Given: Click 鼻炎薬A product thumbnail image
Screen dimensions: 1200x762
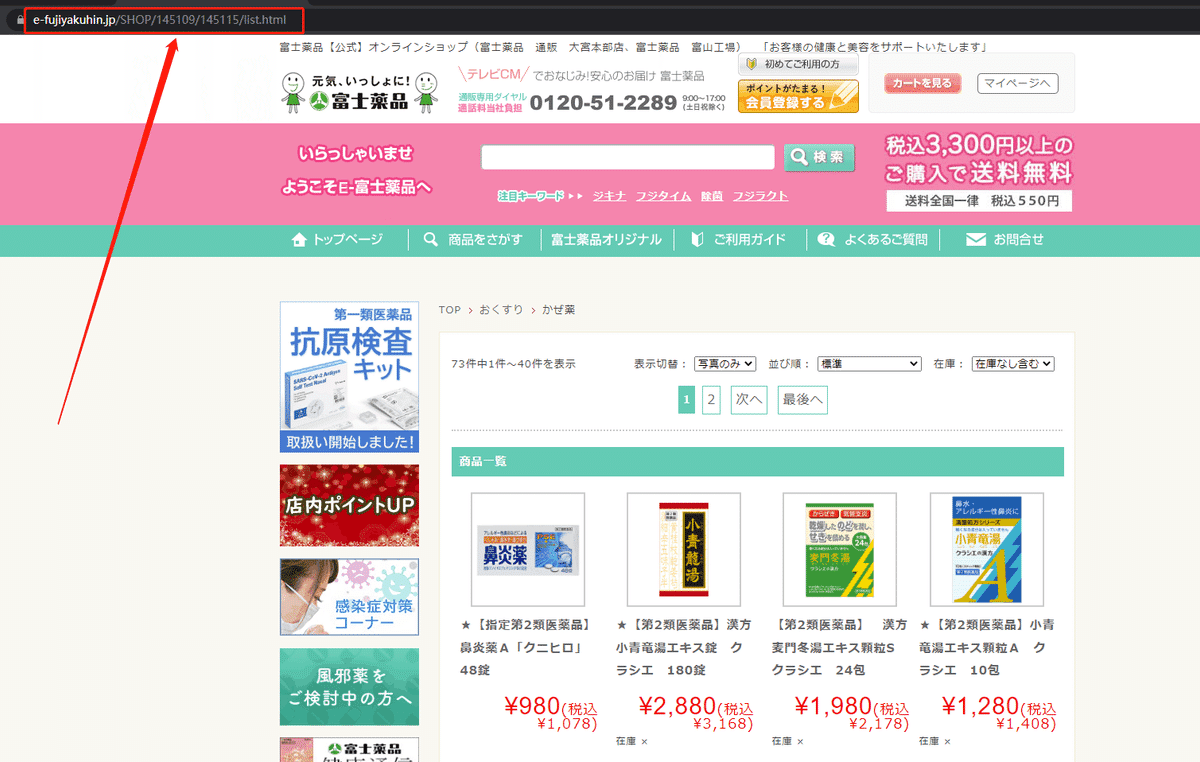Looking at the screenshot, I should click(528, 549).
